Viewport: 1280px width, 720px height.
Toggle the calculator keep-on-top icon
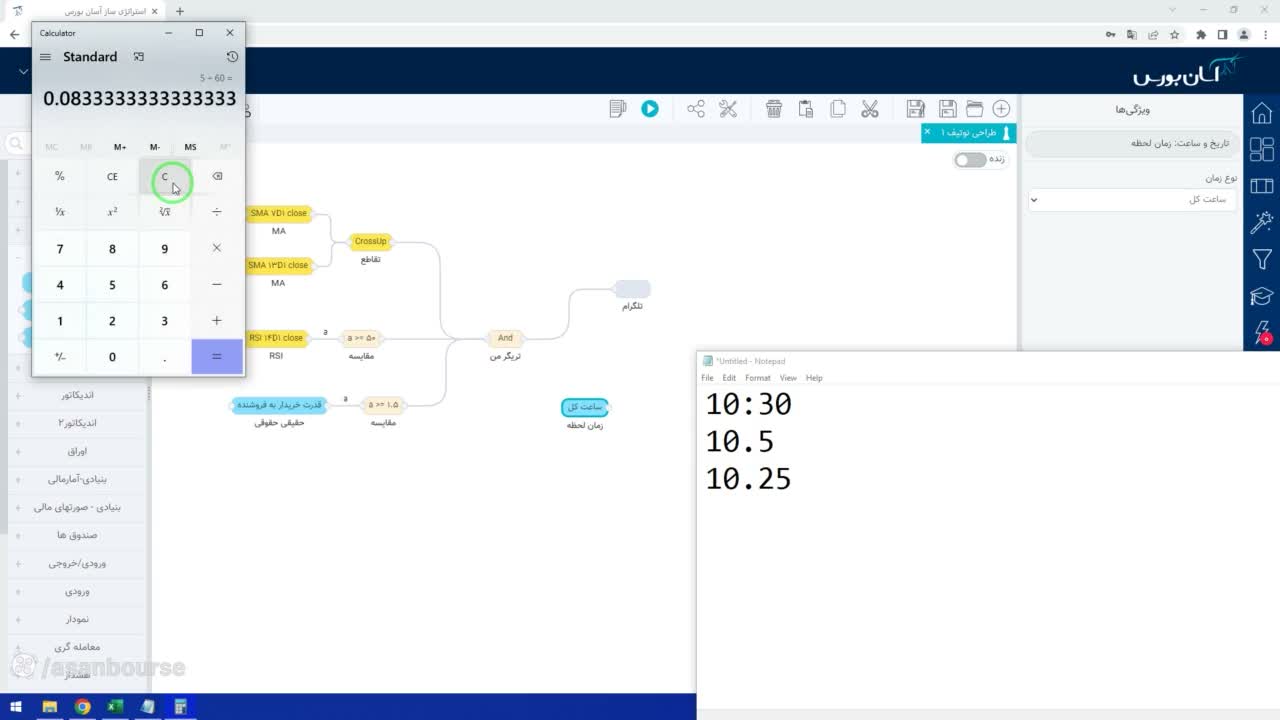point(139,57)
